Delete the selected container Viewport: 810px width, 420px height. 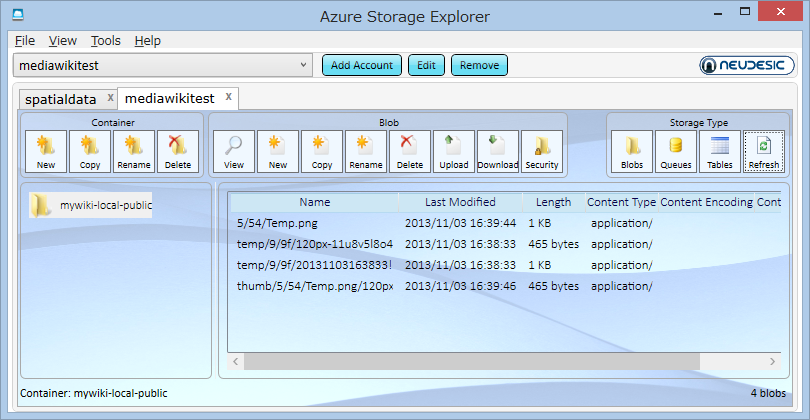178,151
